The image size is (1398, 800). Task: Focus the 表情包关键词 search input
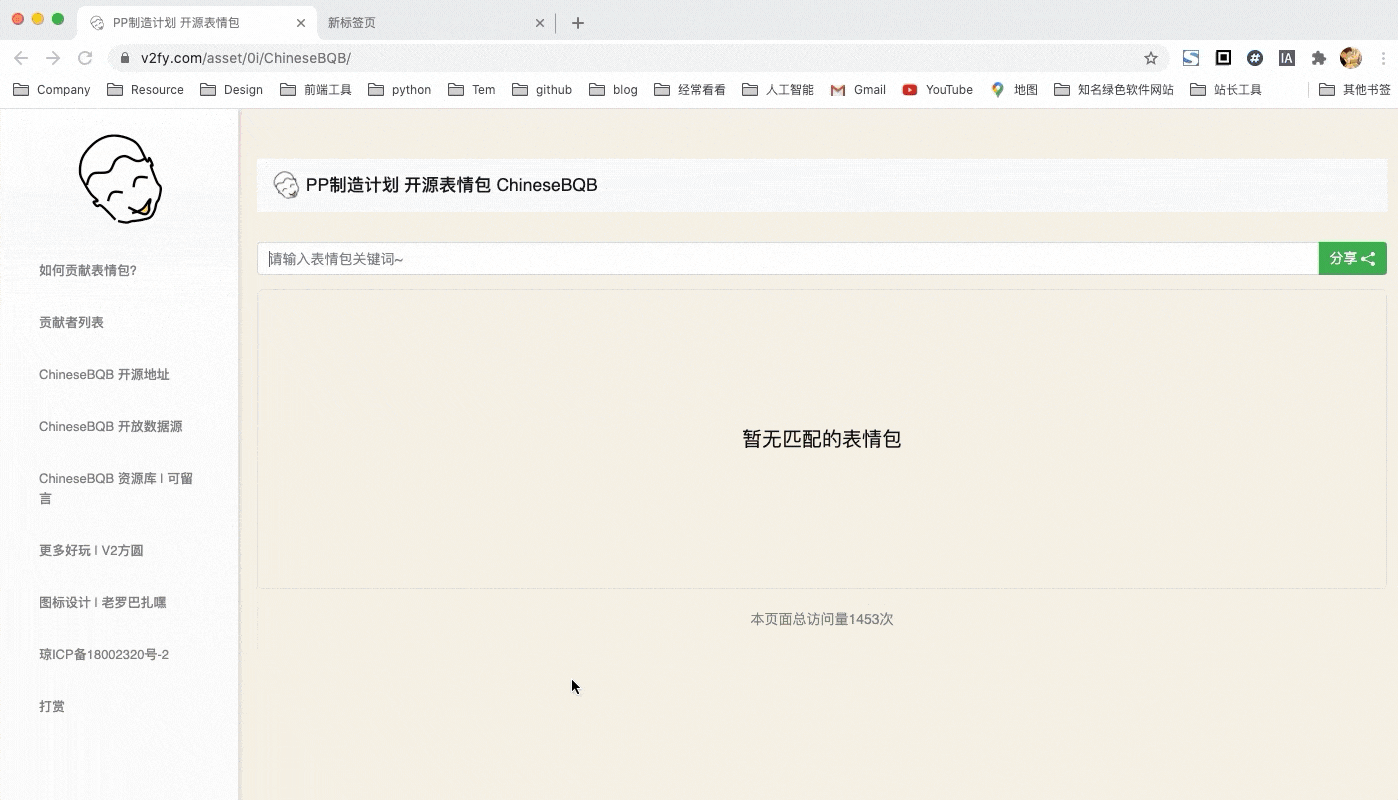tap(788, 258)
